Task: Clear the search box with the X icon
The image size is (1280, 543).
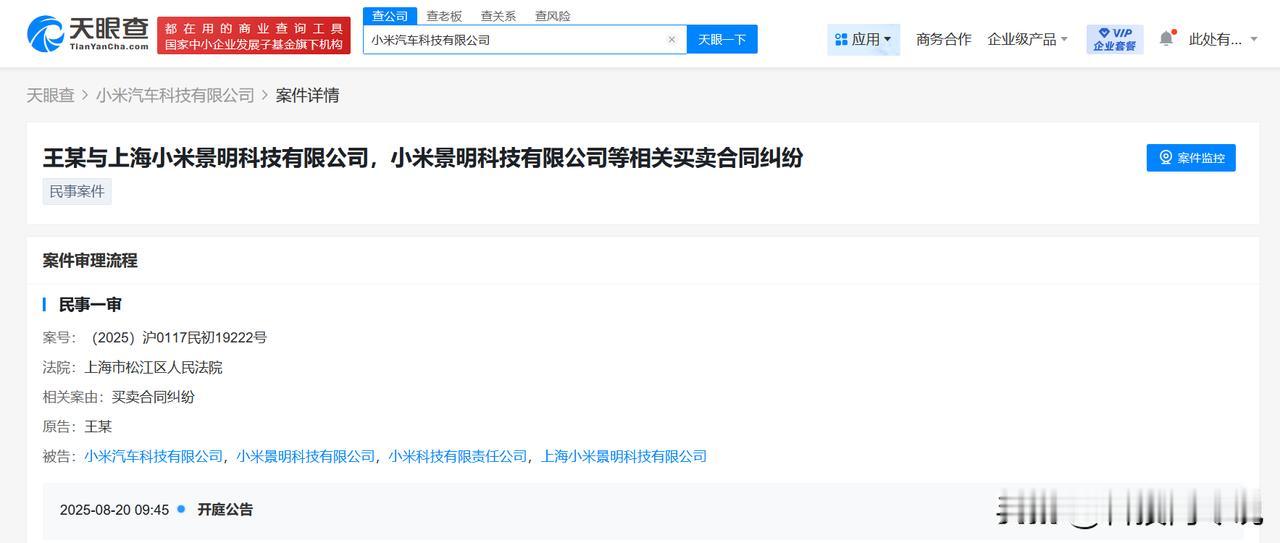Action: click(671, 40)
